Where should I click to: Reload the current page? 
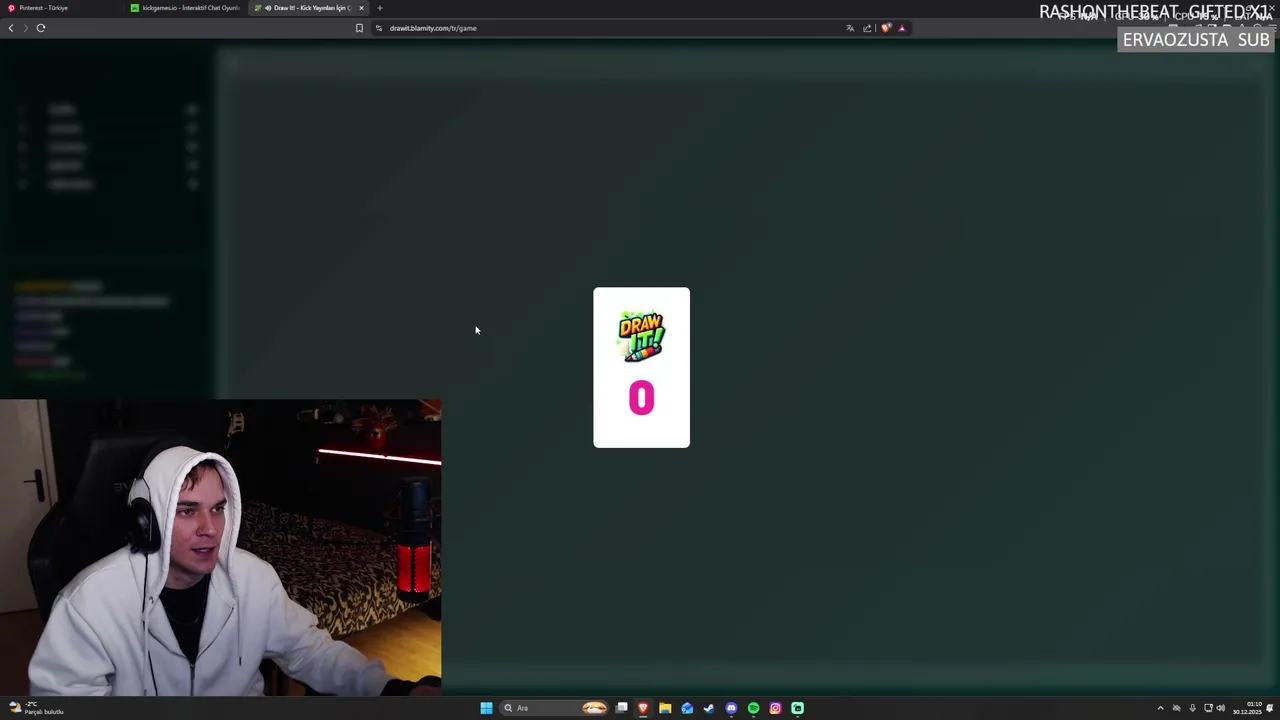(x=41, y=28)
